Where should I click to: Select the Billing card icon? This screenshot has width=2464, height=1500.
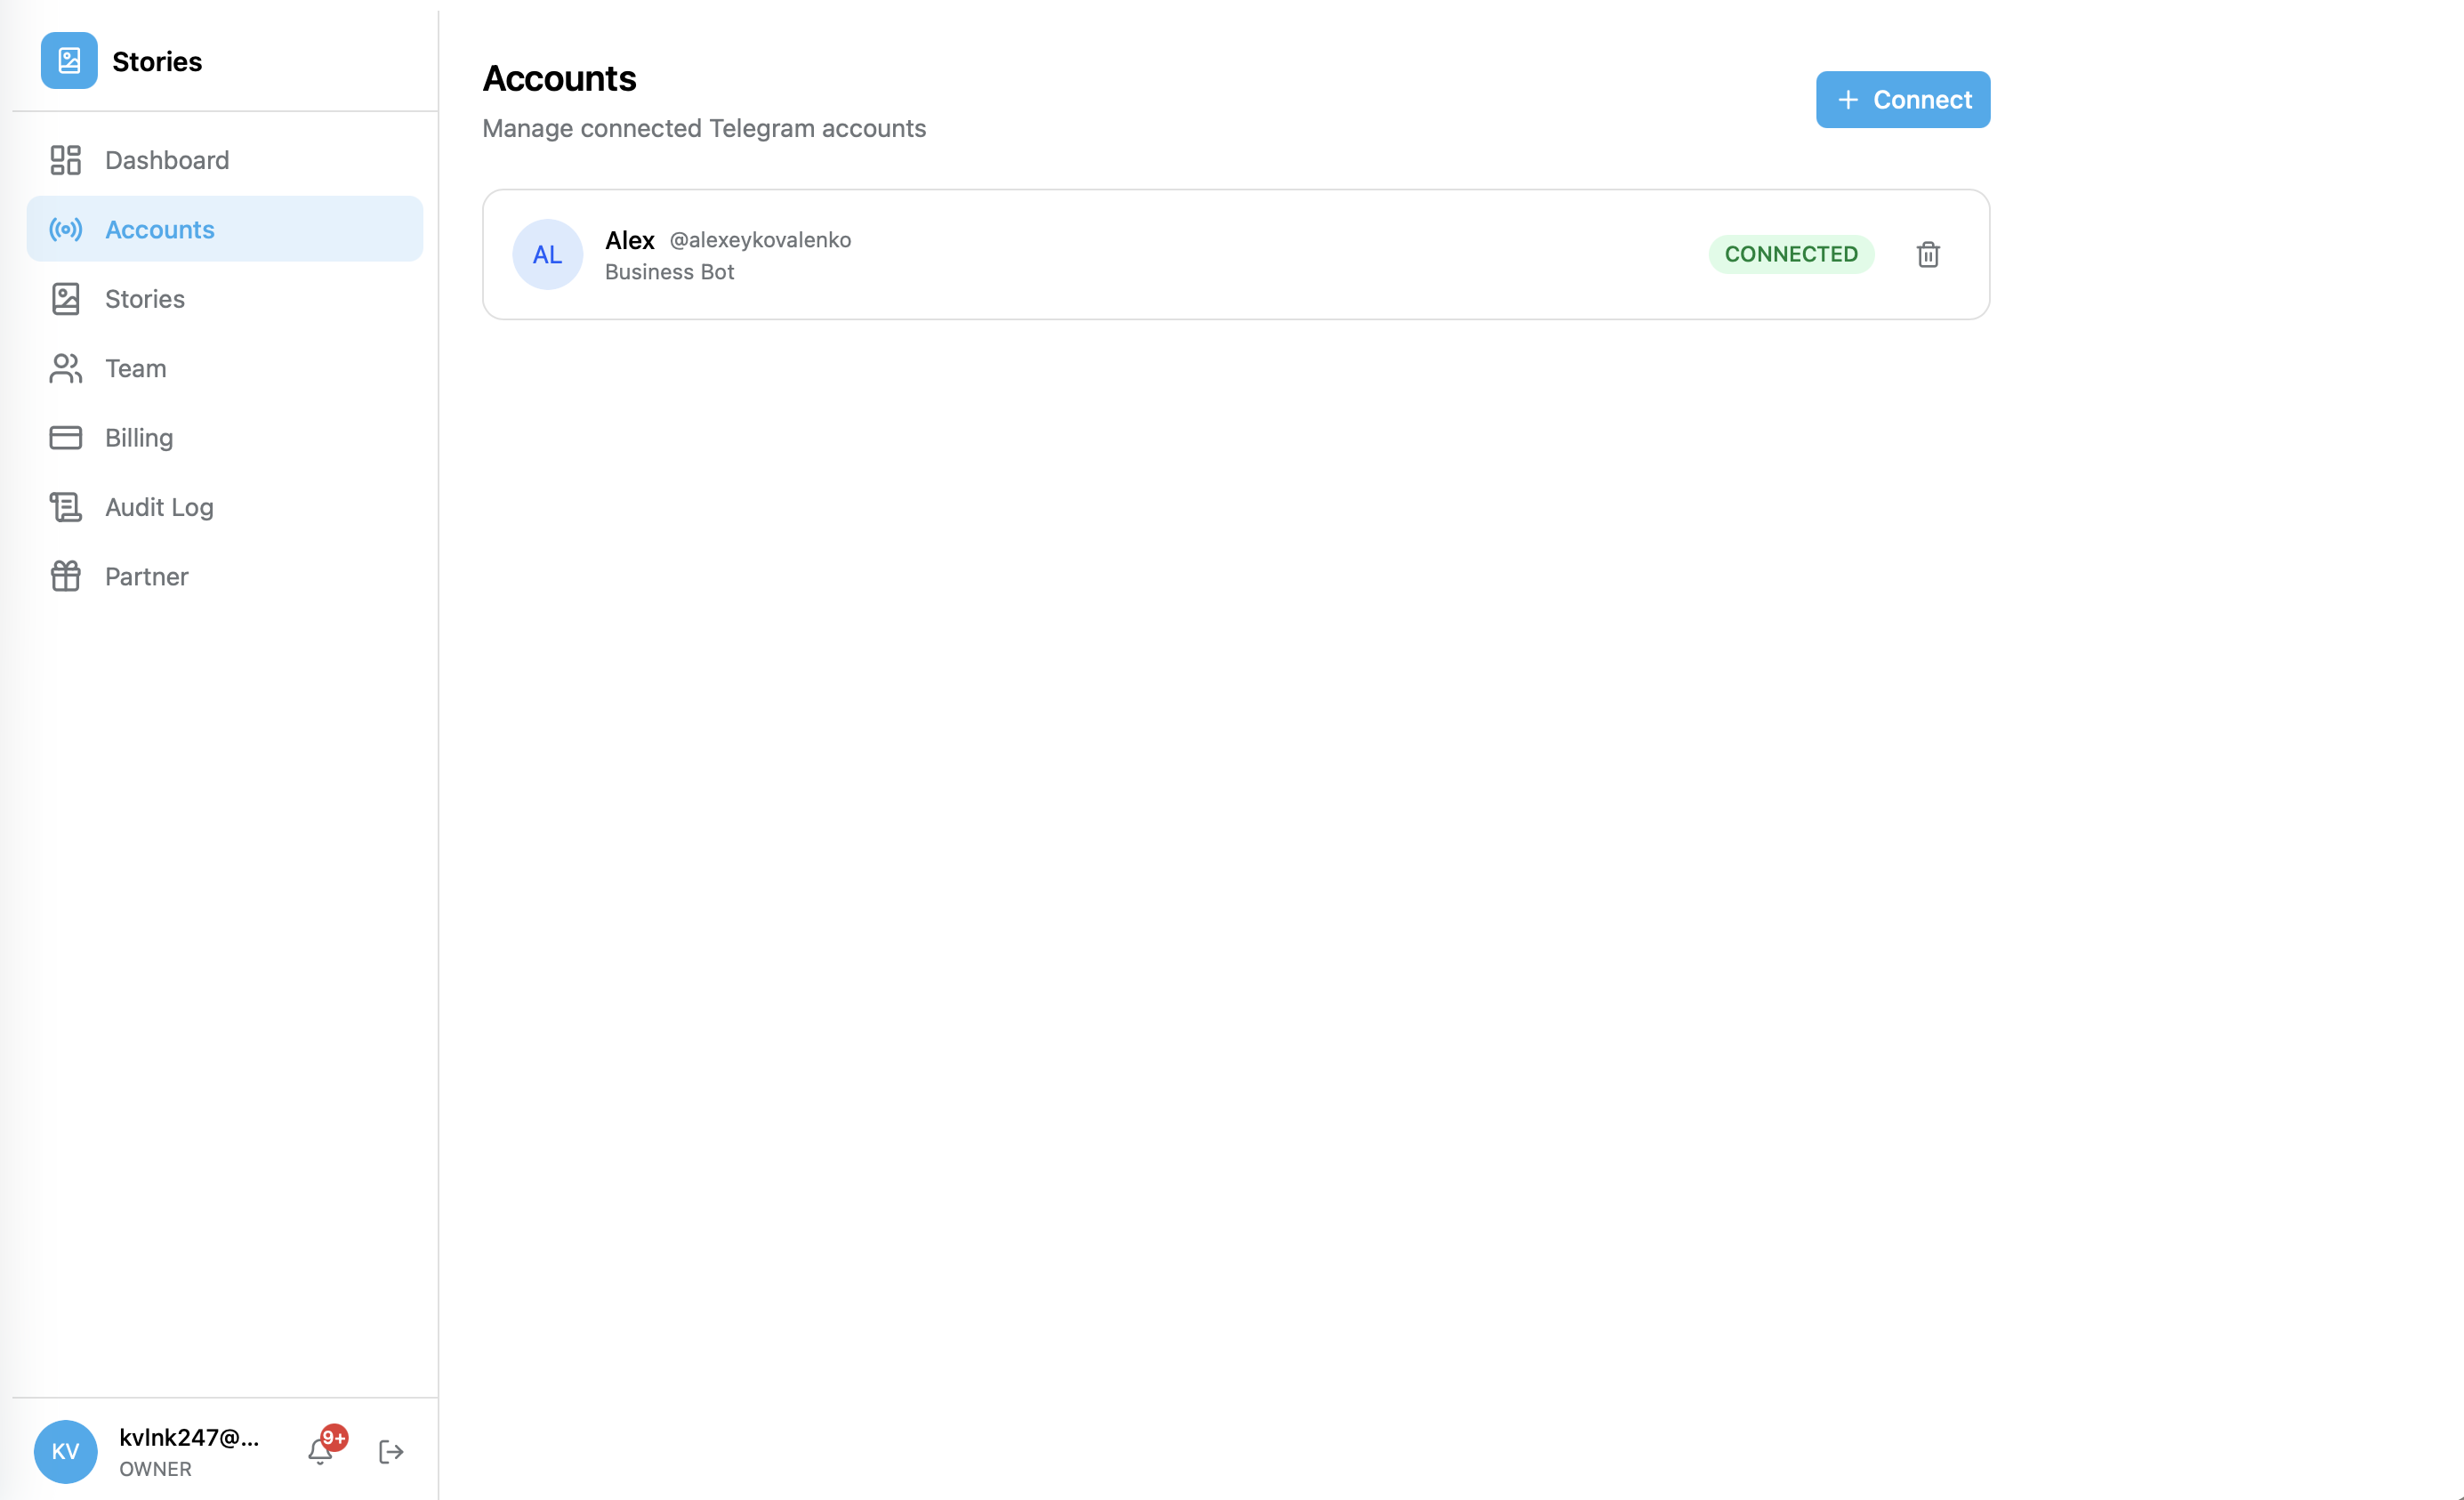click(x=65, y=437)
